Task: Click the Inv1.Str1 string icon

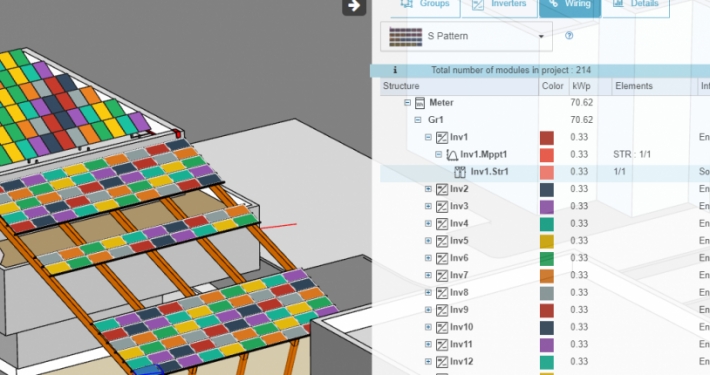Action: coord(460,172)
